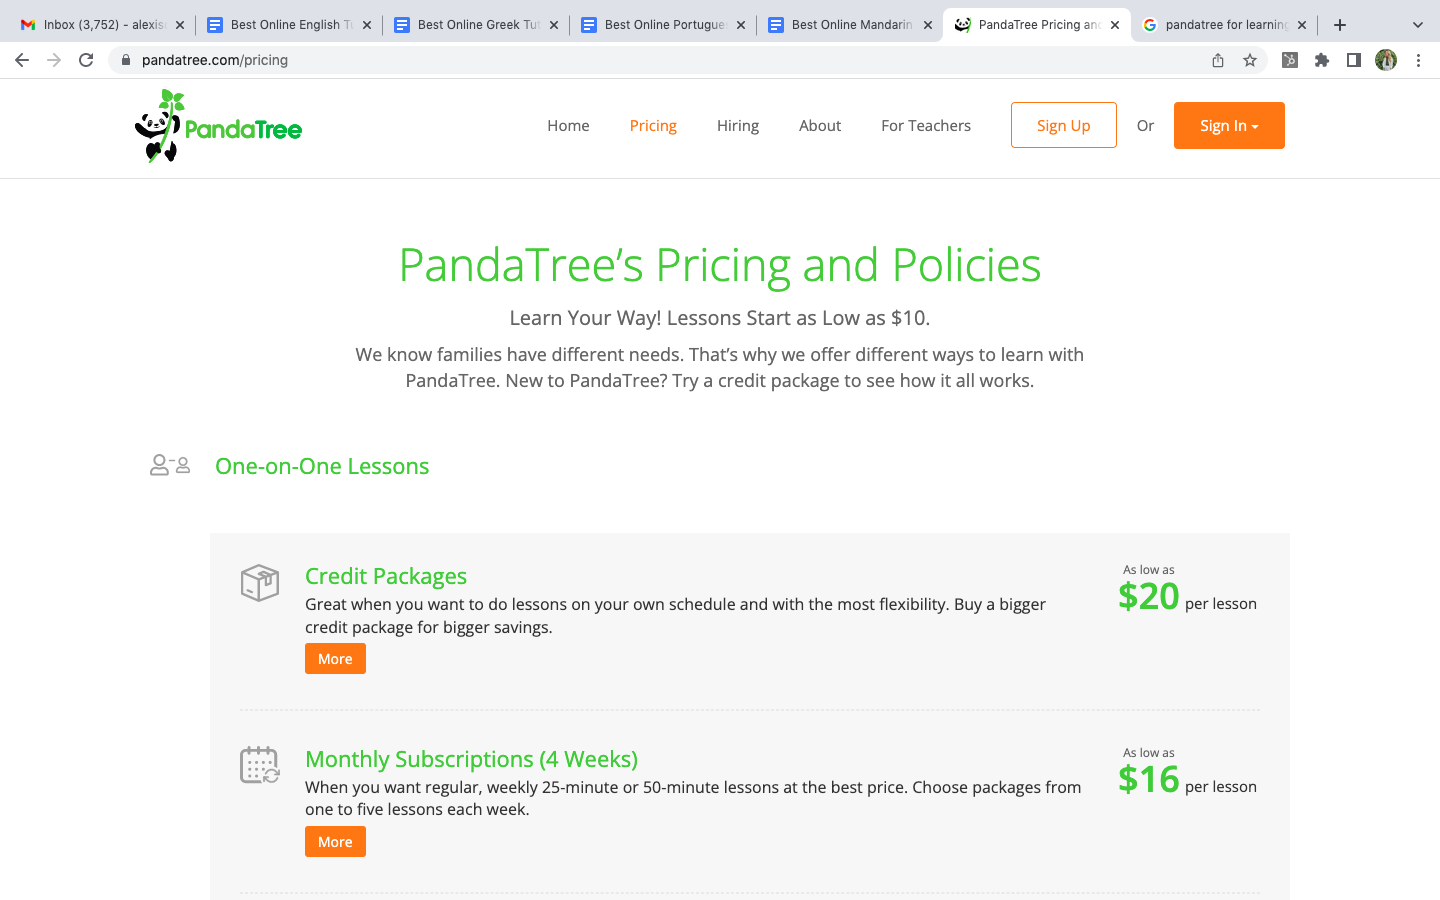The height and width of the screenshot is (900, 1440).
Task: Expand Monthly Subscriptions with More button
Action: point(335,842)
